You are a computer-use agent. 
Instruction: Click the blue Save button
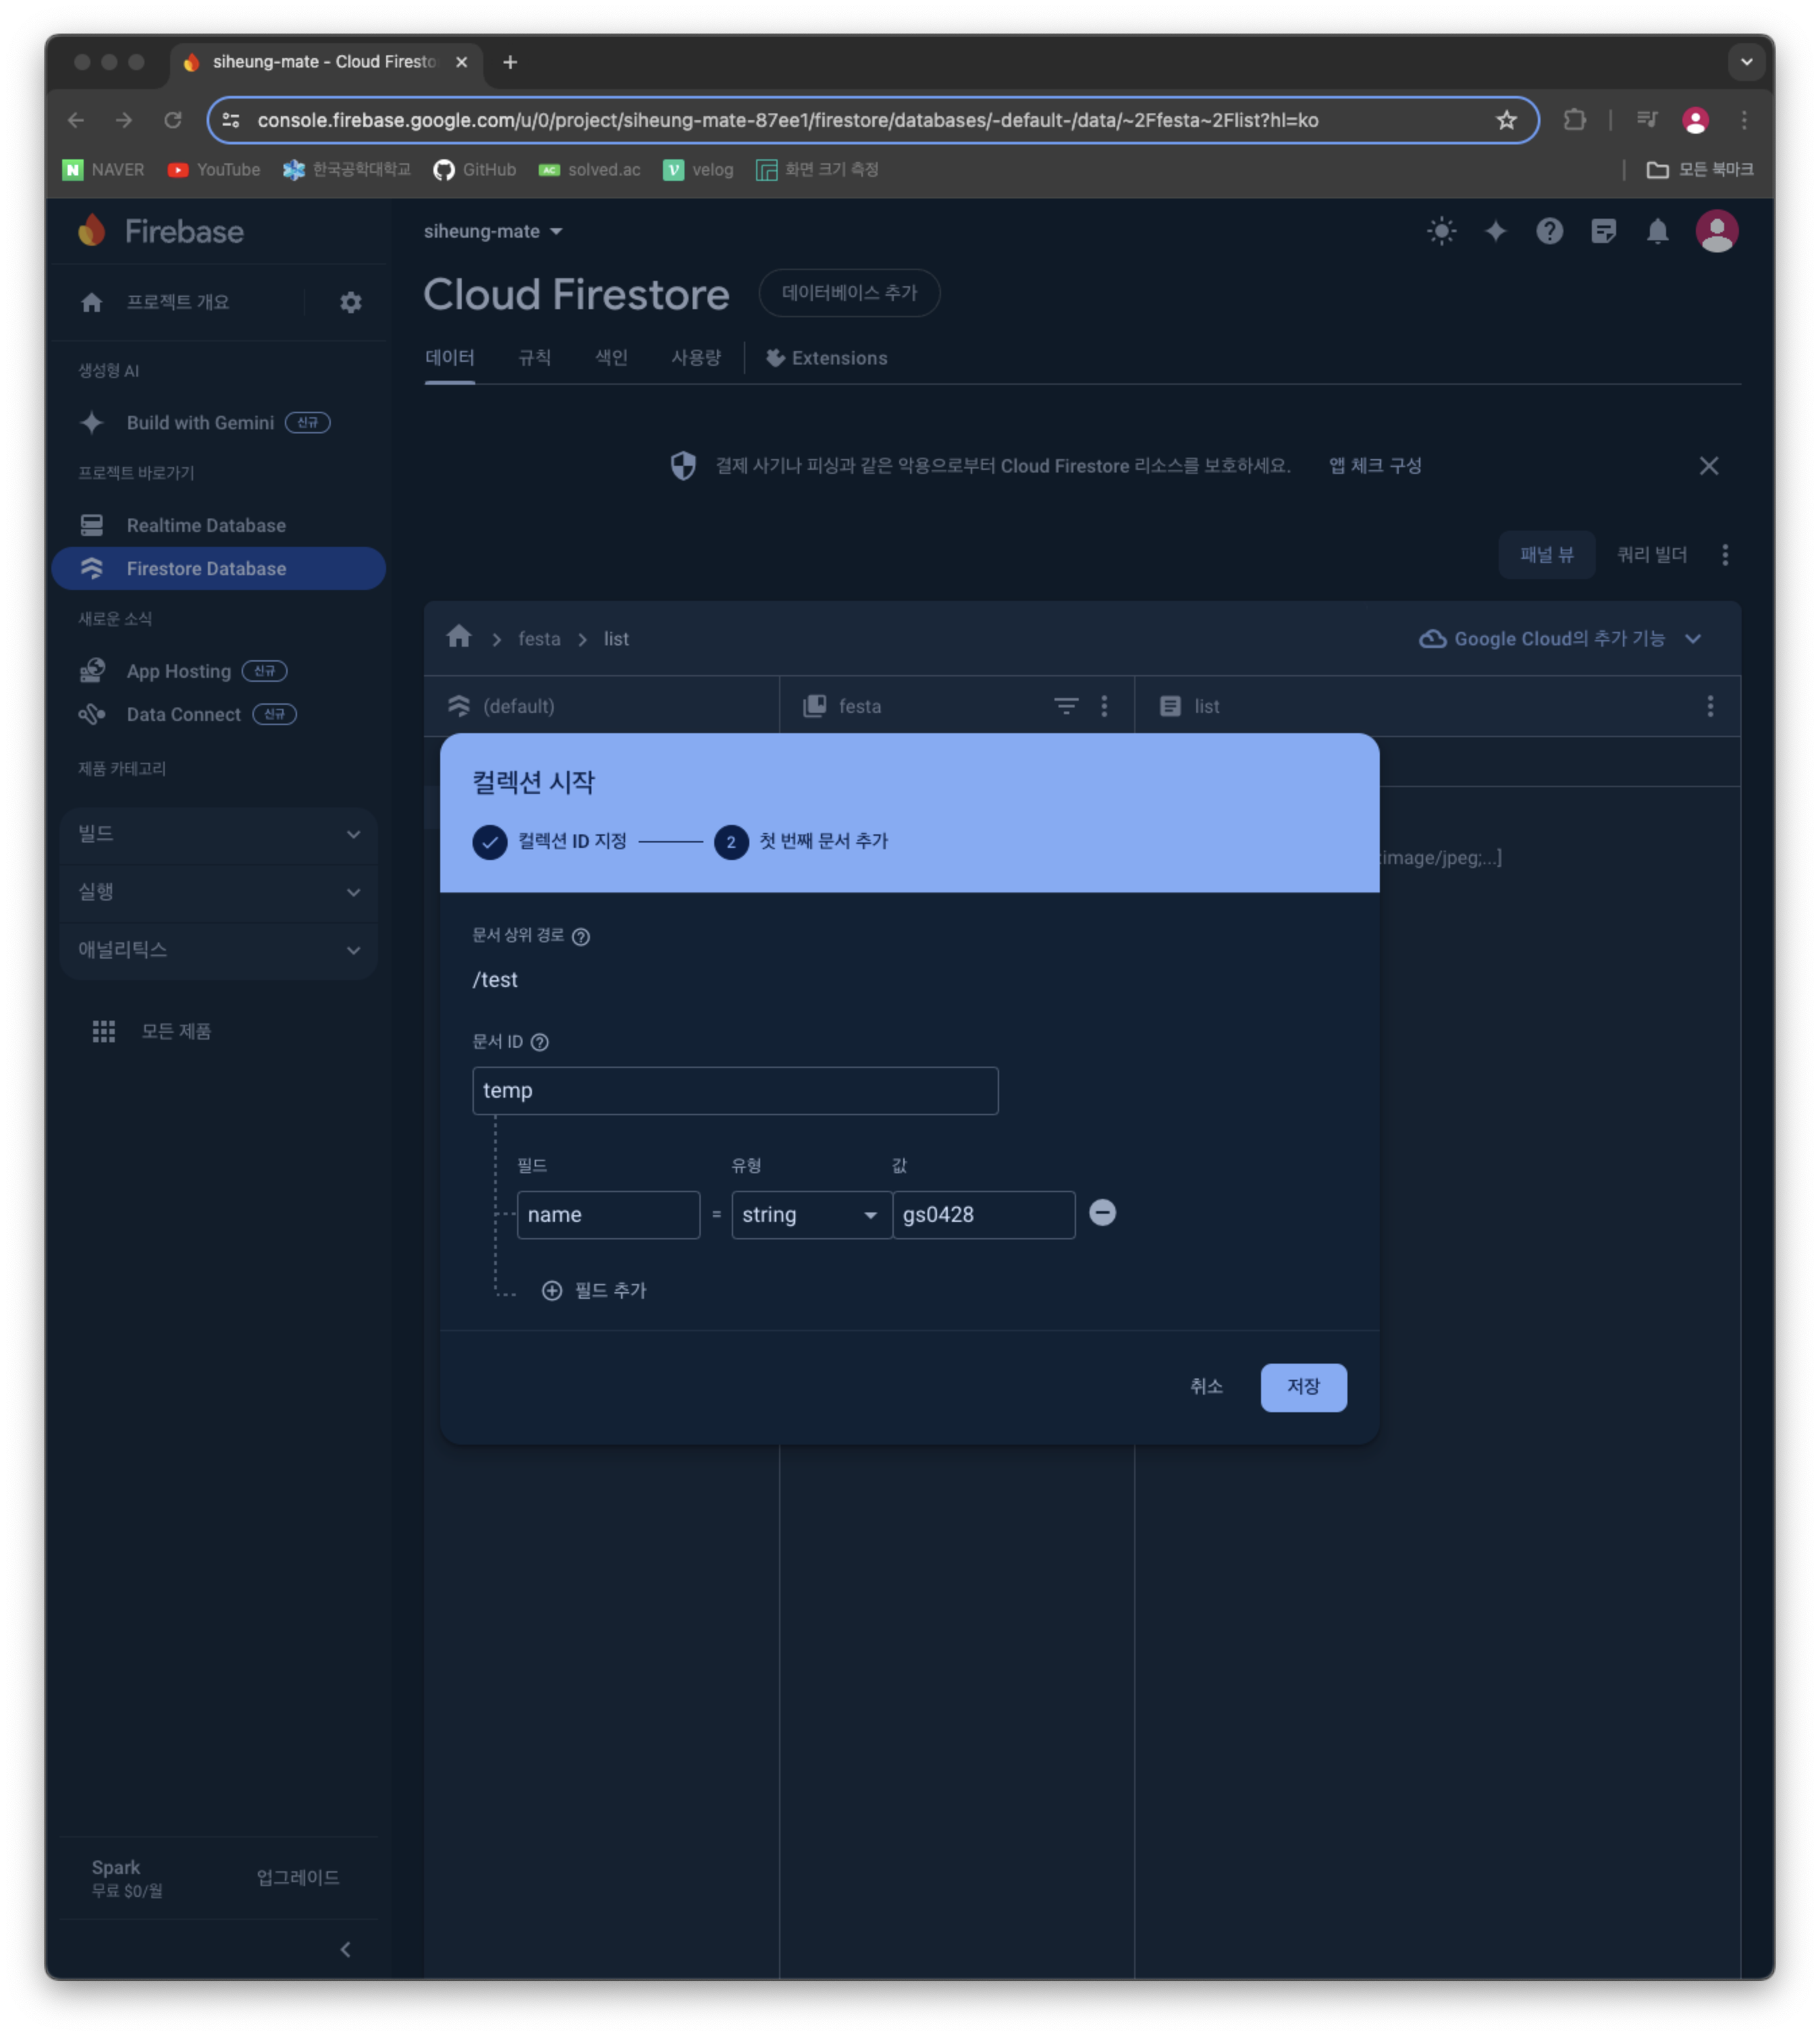(x=1302, y=1387)
